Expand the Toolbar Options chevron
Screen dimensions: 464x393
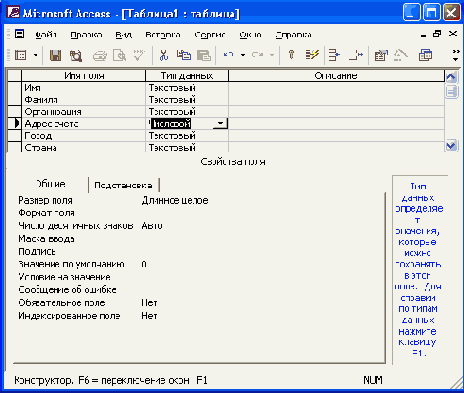click(455, 55)
